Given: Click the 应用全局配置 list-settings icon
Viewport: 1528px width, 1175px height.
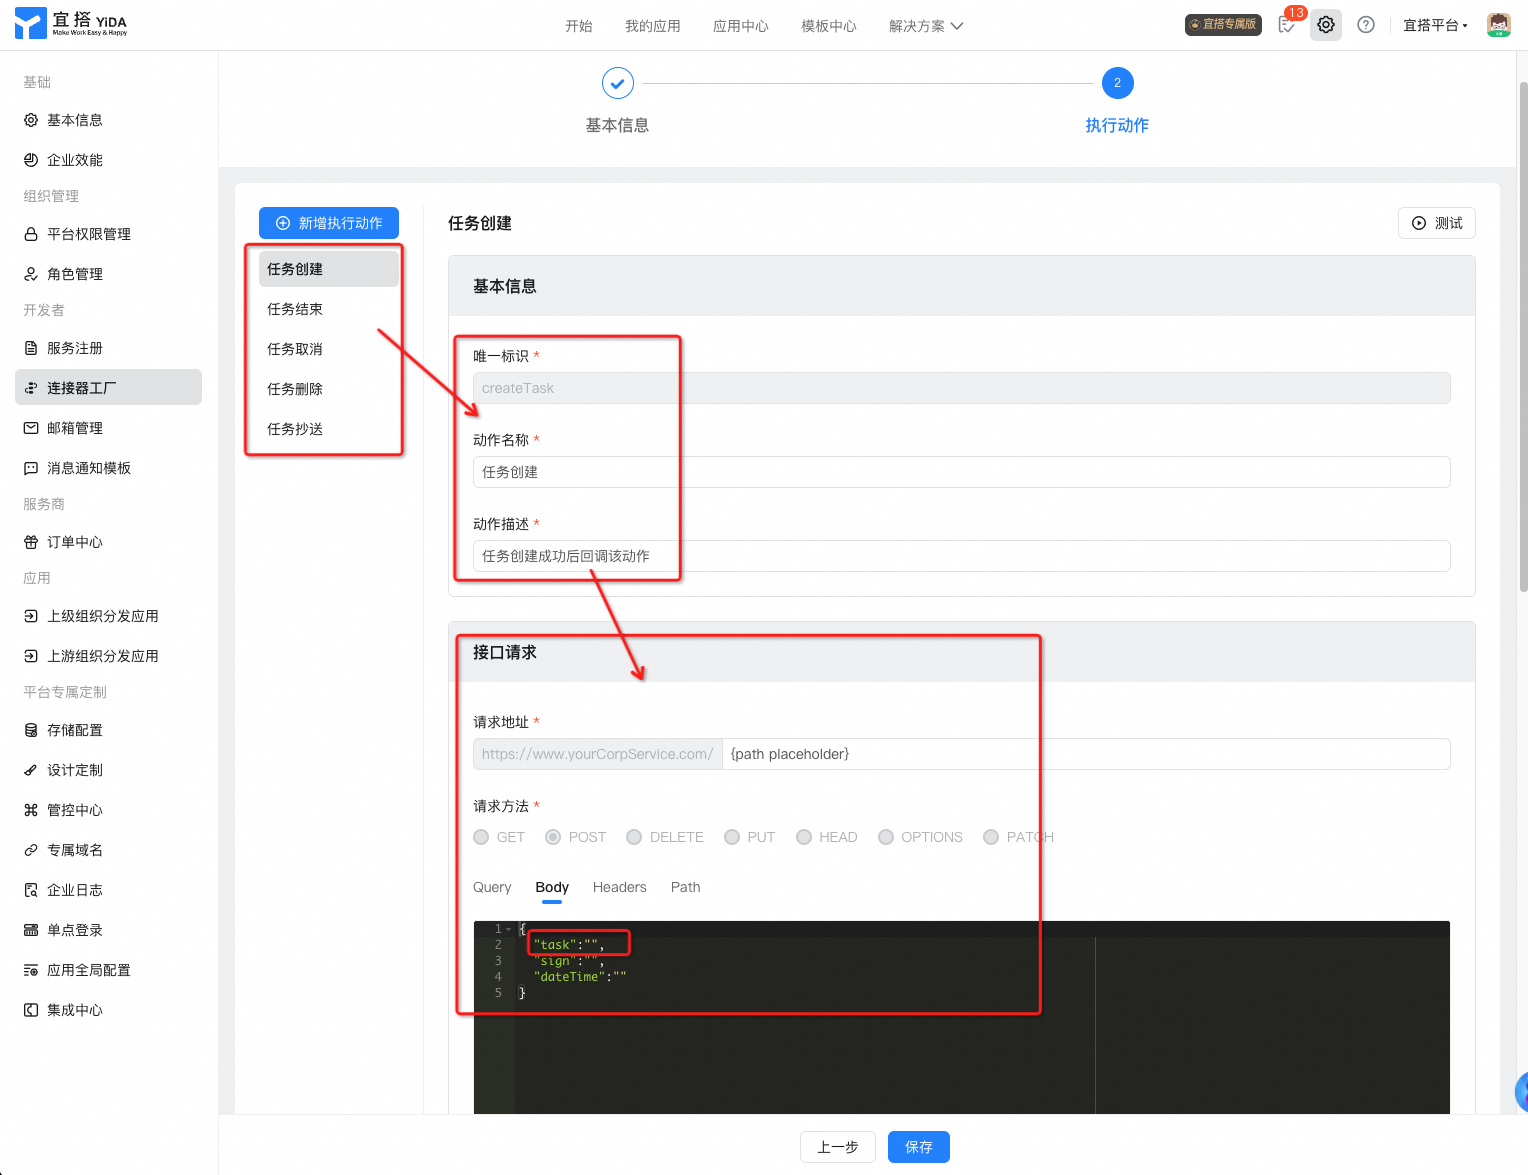Looking at the screenshot, I should click(31, 970).
